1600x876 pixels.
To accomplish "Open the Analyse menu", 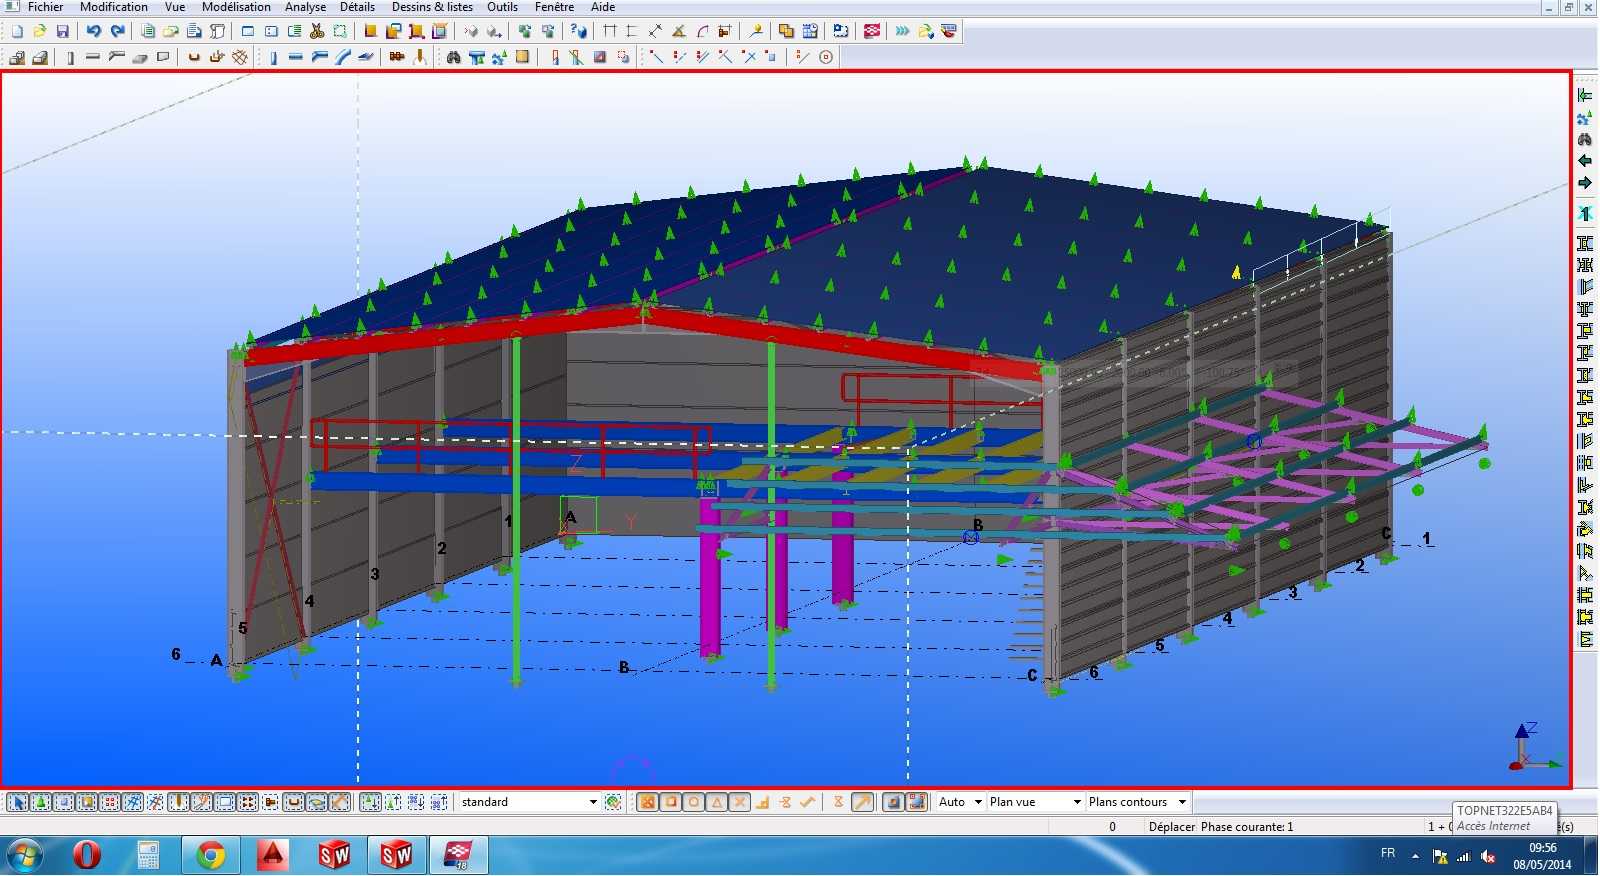I will coord(305,7).
